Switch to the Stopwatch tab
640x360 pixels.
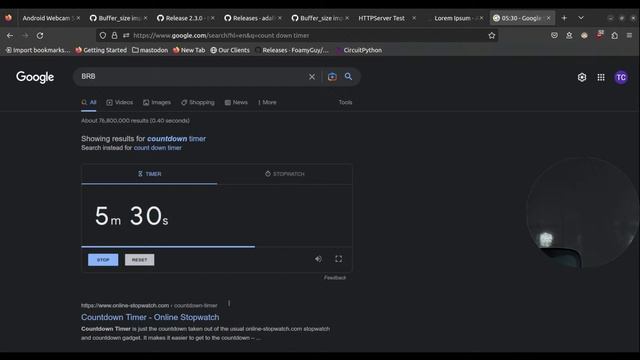284,174
